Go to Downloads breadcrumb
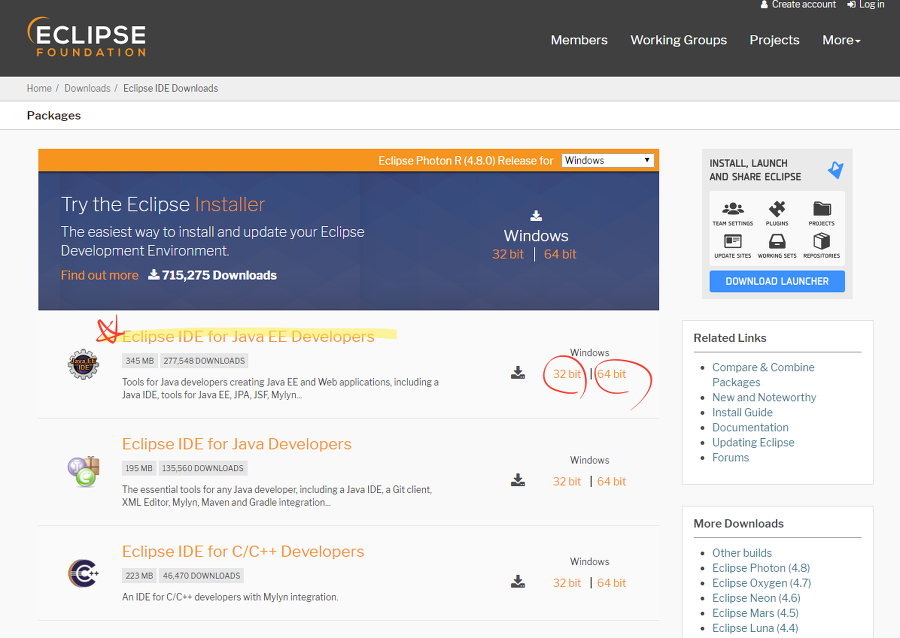The width and height of the screenshot is (900, 638). [87, 88]
